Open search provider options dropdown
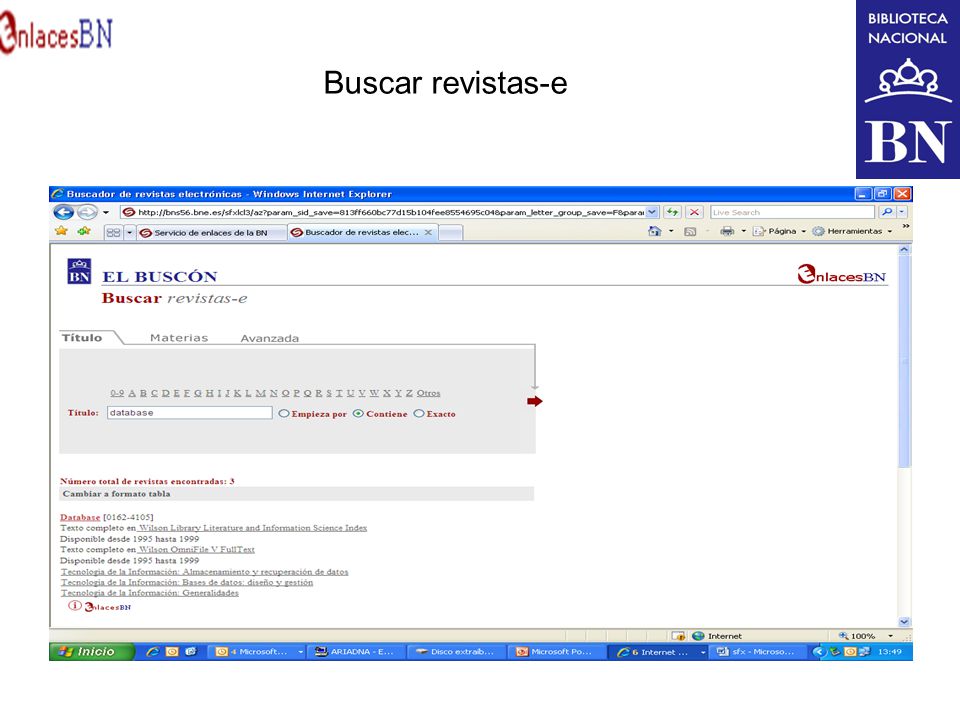The width and height of the screenshot is (960, 720). pos(902,212)
